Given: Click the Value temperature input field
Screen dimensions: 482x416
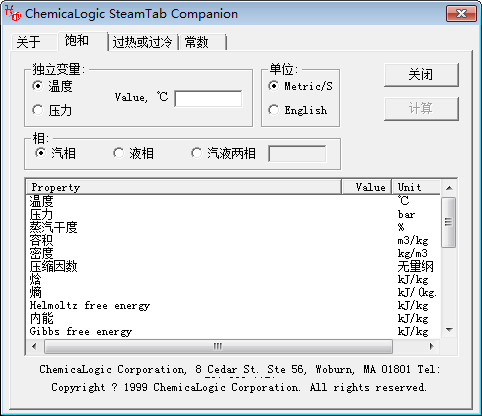Looking at the screenshot, I should point(208,99).
